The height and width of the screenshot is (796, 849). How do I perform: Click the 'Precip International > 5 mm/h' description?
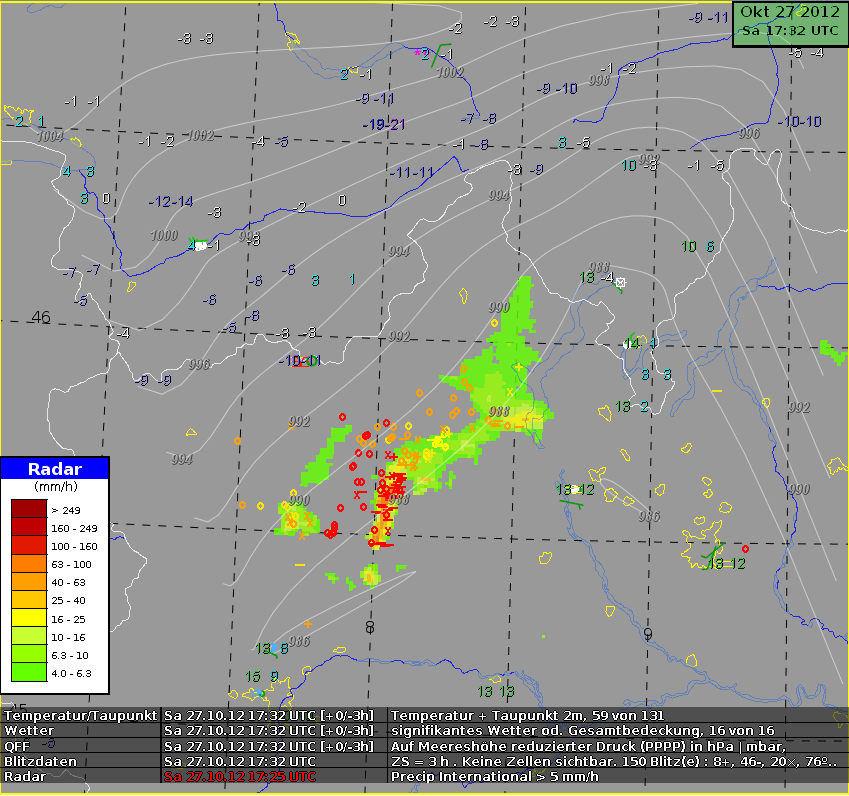pos(495,776)
